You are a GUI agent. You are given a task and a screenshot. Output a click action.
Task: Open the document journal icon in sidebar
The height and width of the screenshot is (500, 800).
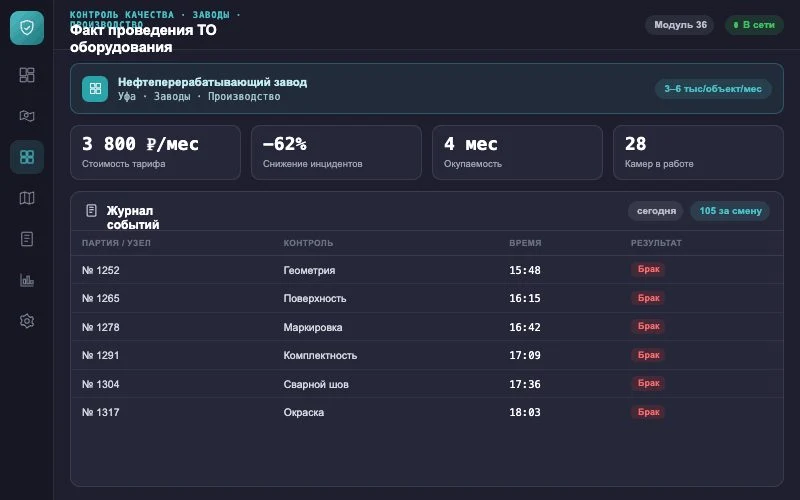pyautogui.click(x=27, y=239)
